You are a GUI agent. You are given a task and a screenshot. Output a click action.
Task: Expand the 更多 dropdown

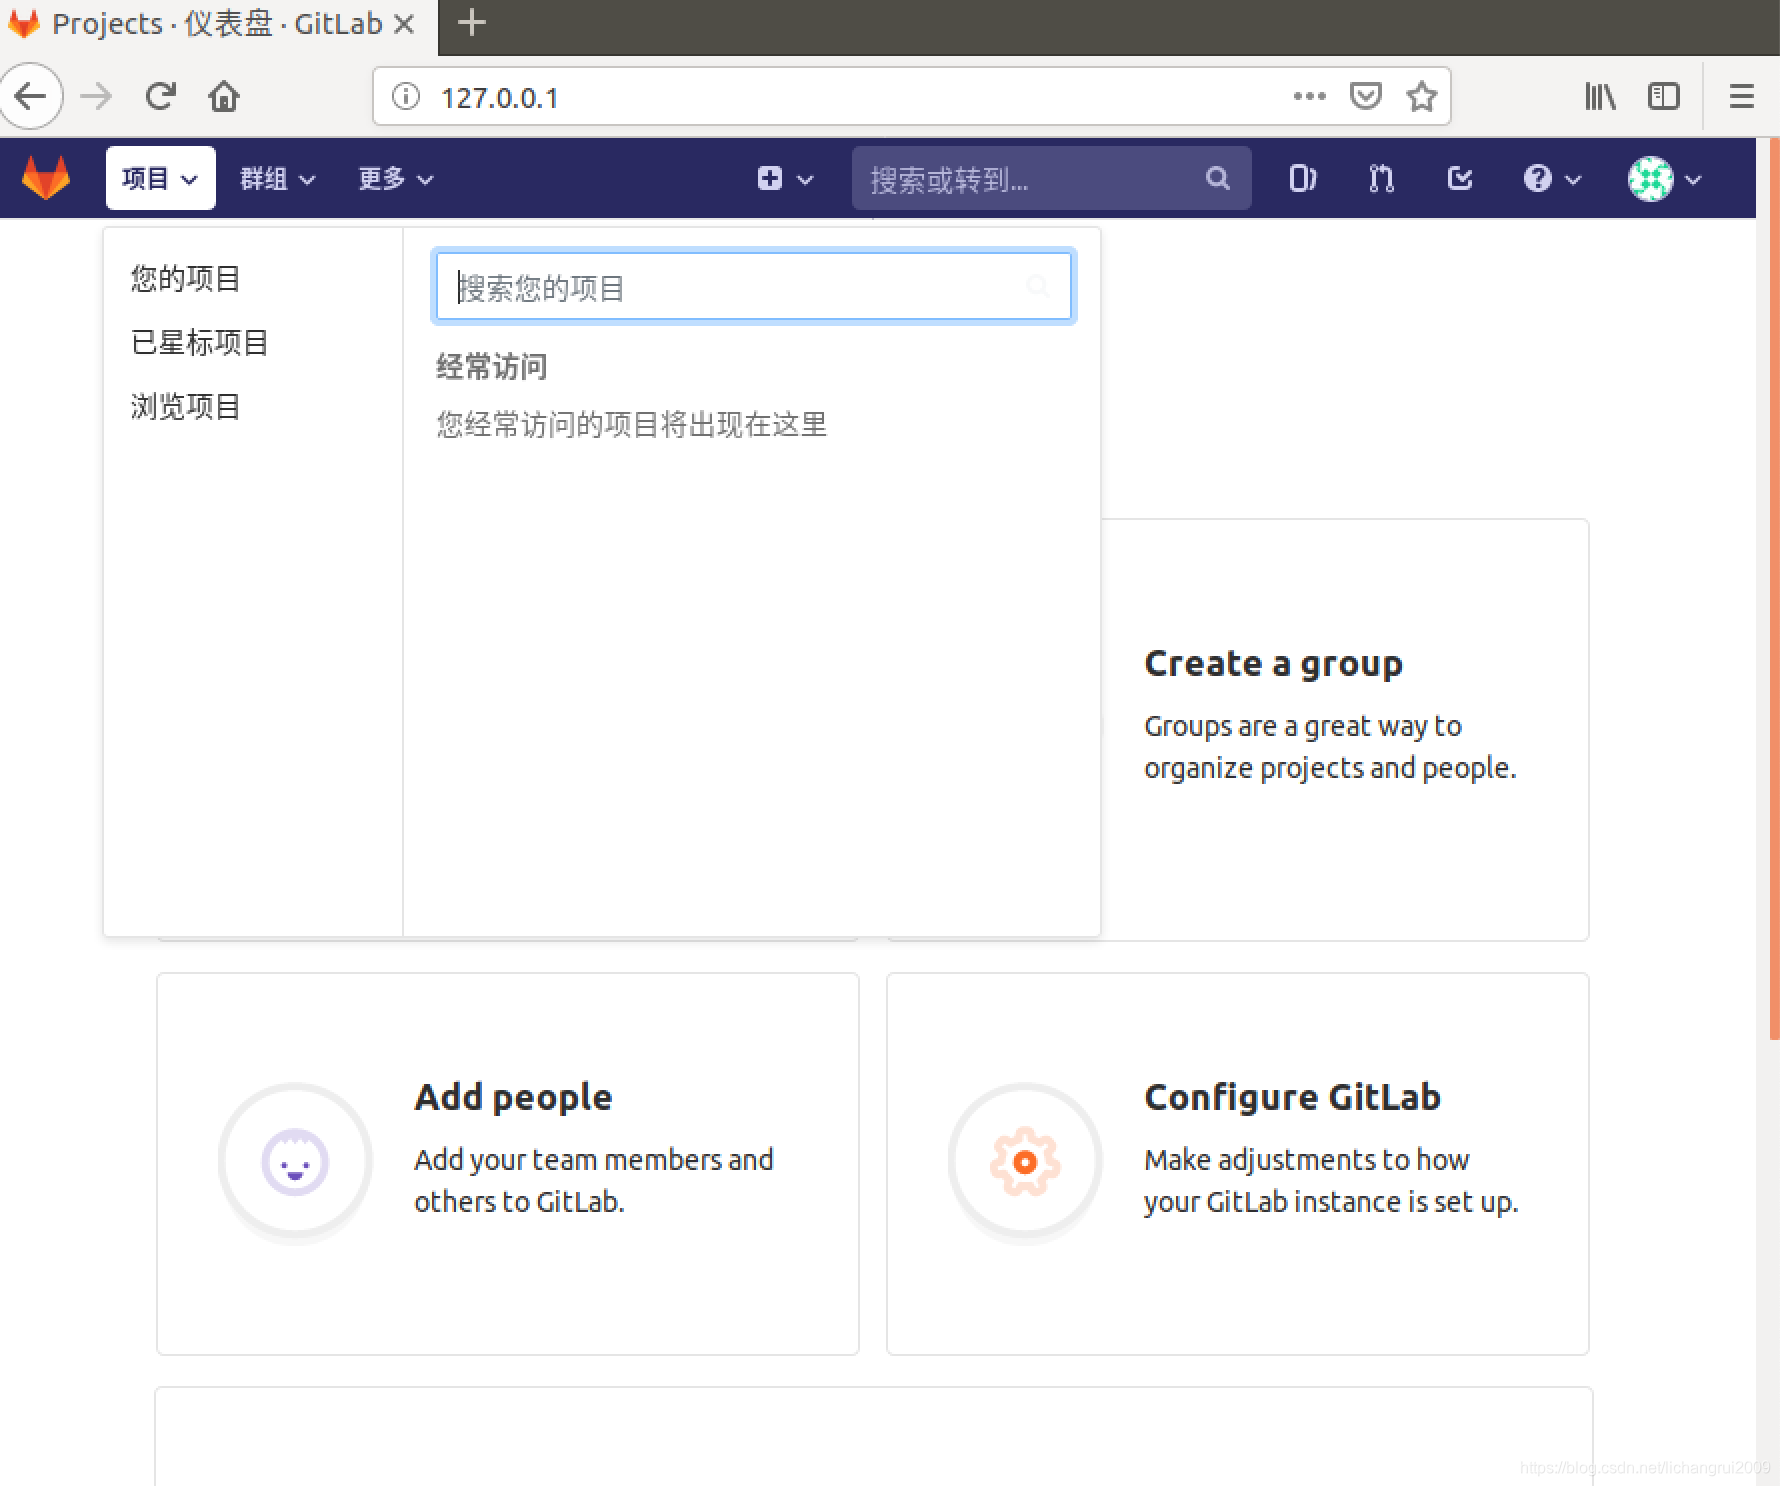tap(393, 178)
